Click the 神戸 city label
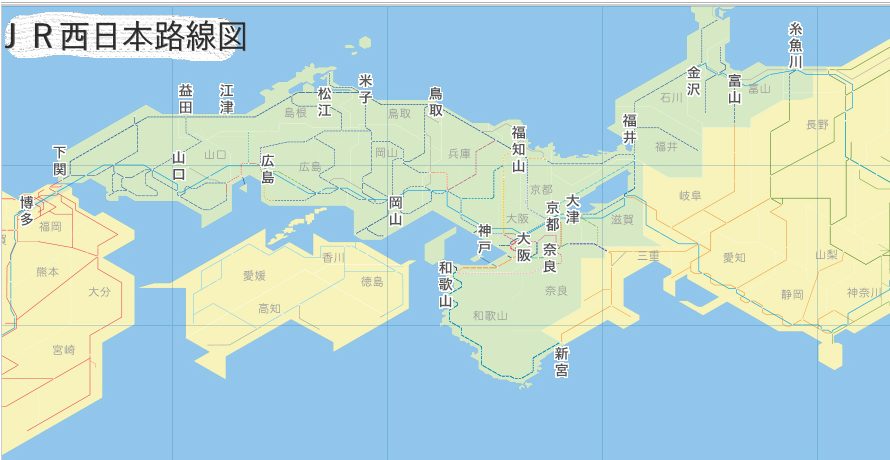The image size is (890, 460). click(484, 239)
